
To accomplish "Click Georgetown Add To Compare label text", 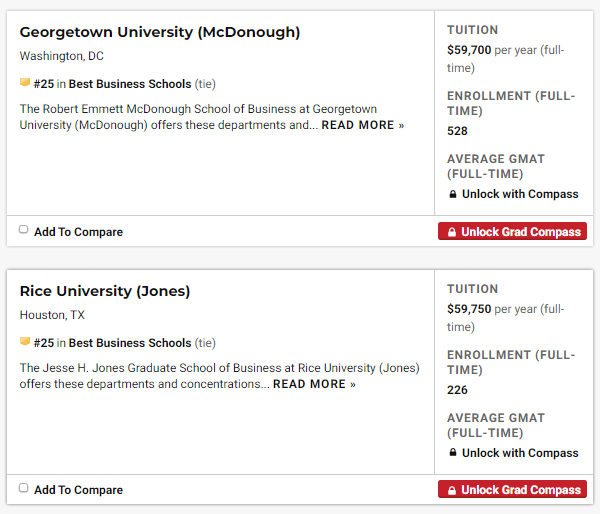I will click(x=78, y=232).
